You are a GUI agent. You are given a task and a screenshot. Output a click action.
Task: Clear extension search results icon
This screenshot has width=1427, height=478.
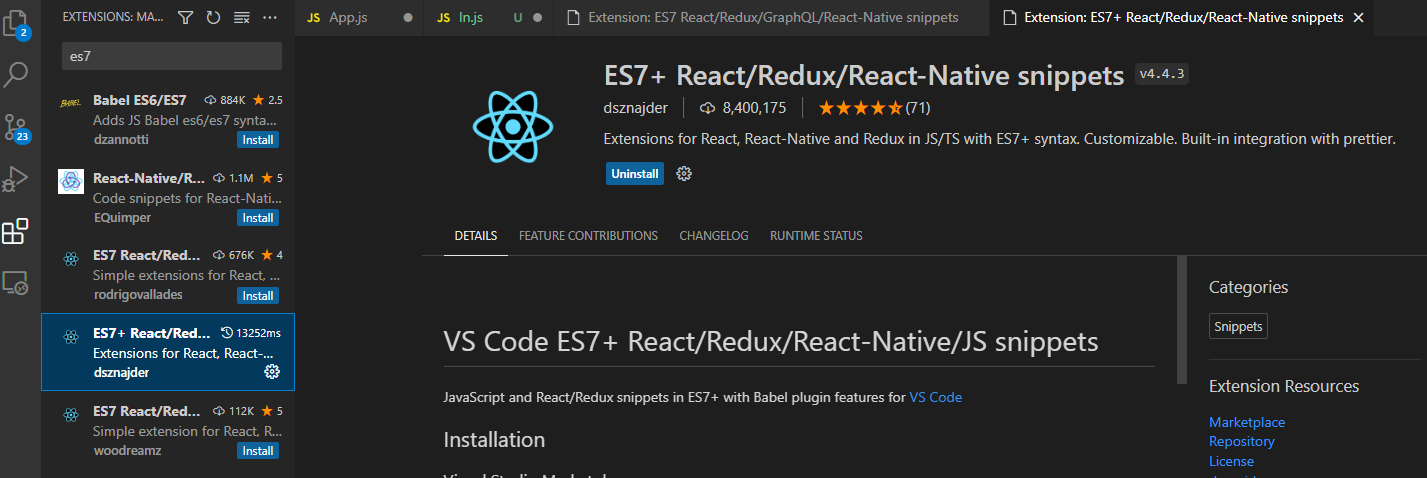(241, 17)
